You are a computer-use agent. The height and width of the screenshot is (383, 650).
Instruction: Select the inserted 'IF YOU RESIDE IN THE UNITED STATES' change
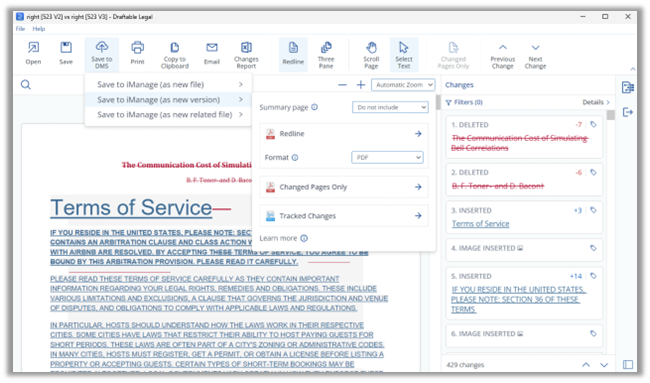coord(519,299)
